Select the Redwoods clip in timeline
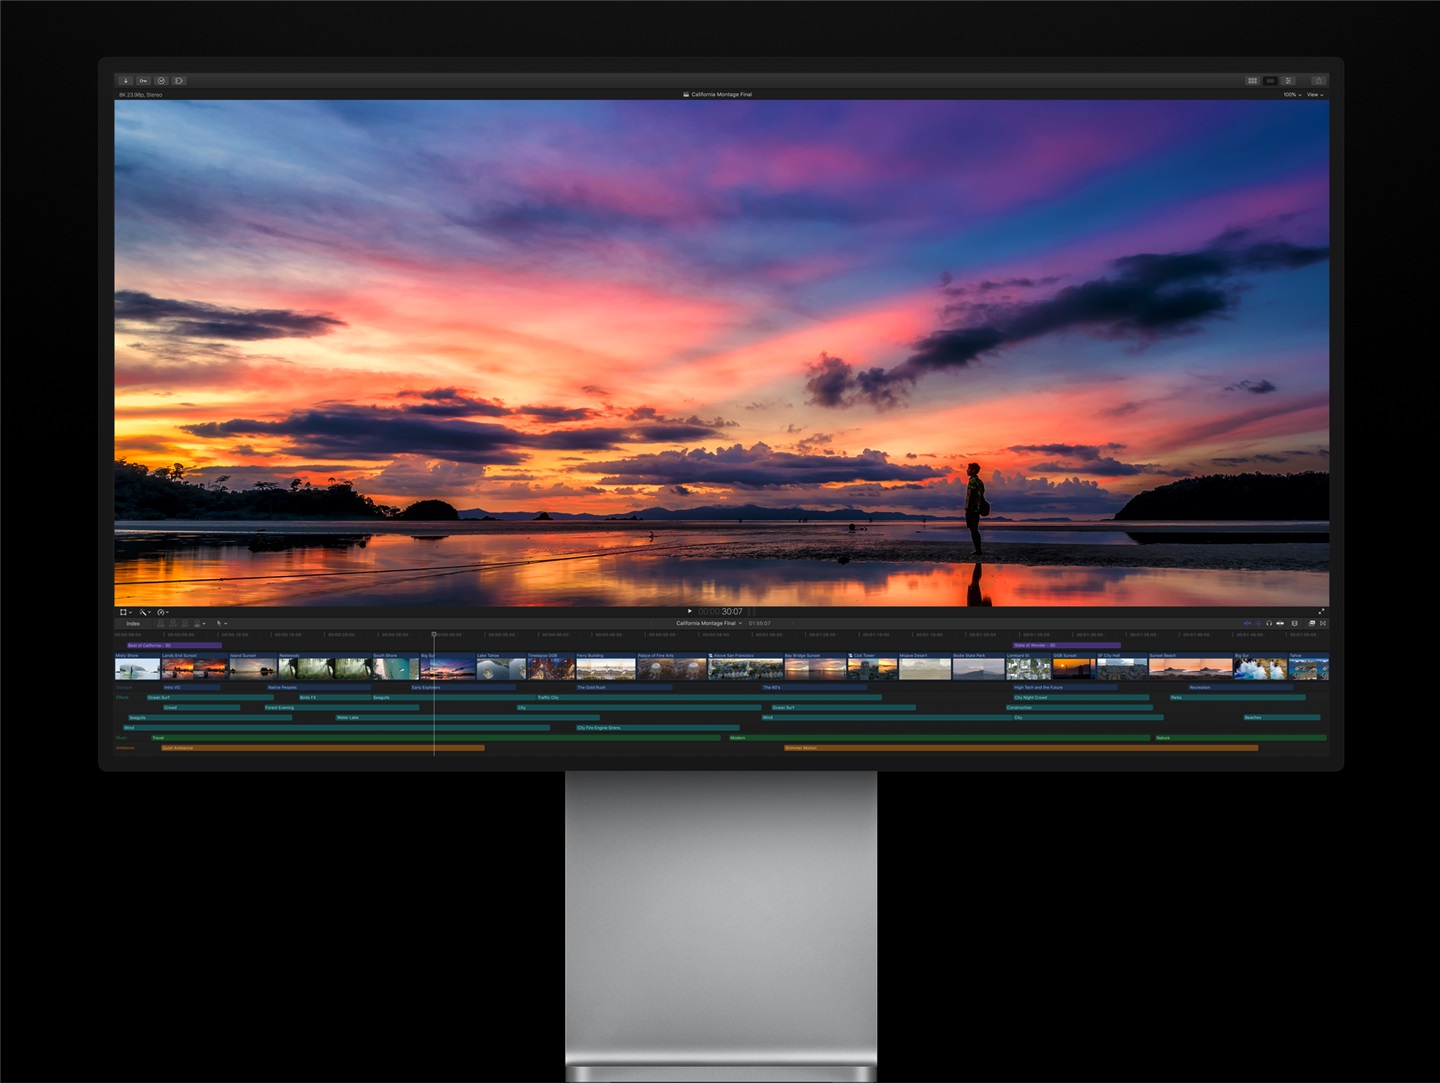The width and height of the screenshot is (1440, 1083). tap(325, 667)
